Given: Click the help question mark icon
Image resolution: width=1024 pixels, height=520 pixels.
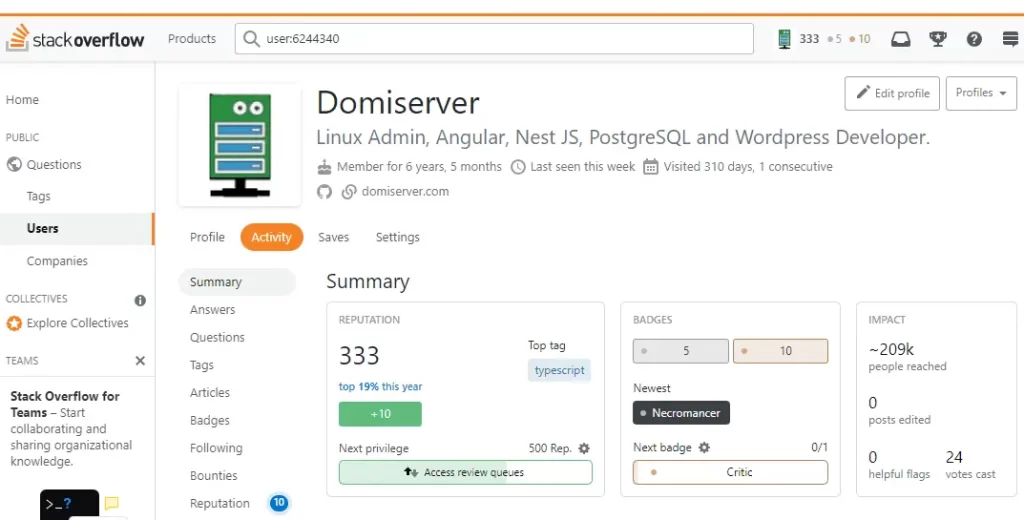Looking at the screenshot, I should click(x=973, y=39).
